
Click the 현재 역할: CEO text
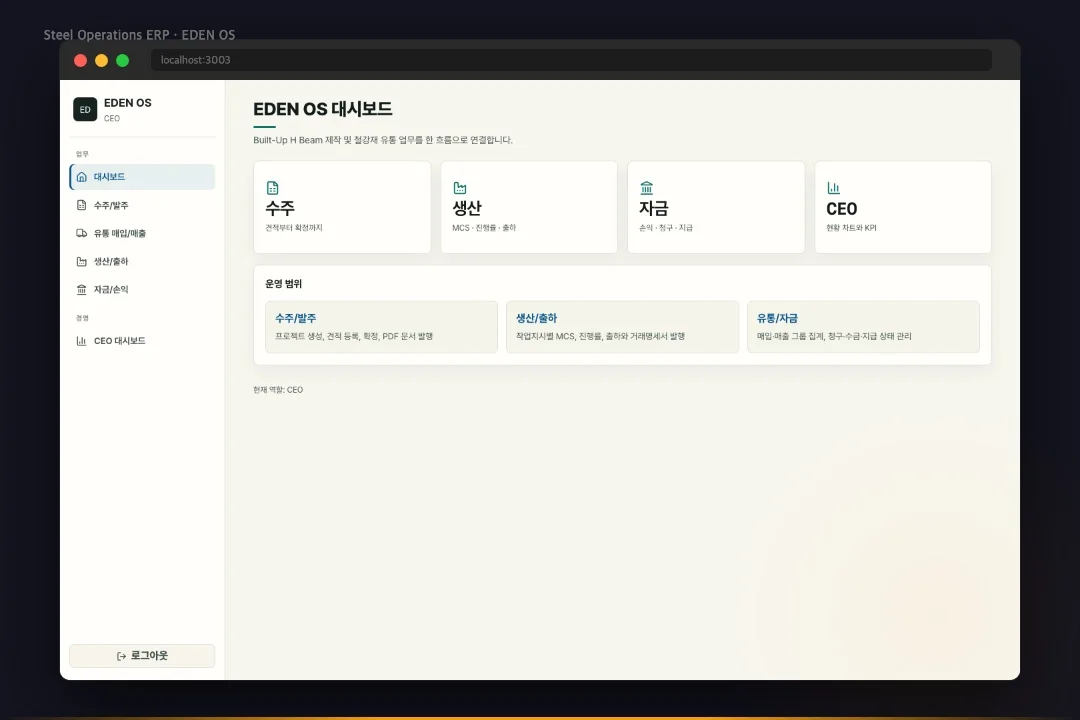pos(278,390)
